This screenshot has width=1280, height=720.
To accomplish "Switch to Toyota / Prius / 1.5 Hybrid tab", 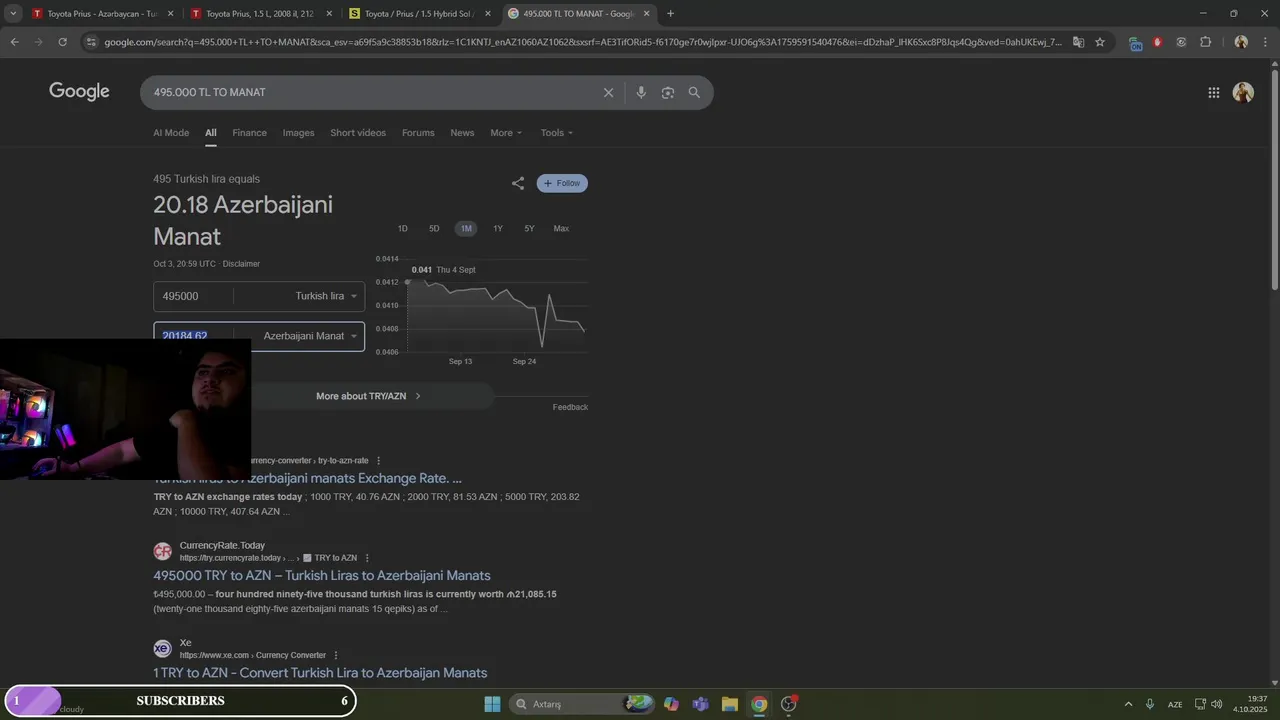I will 420,14.
